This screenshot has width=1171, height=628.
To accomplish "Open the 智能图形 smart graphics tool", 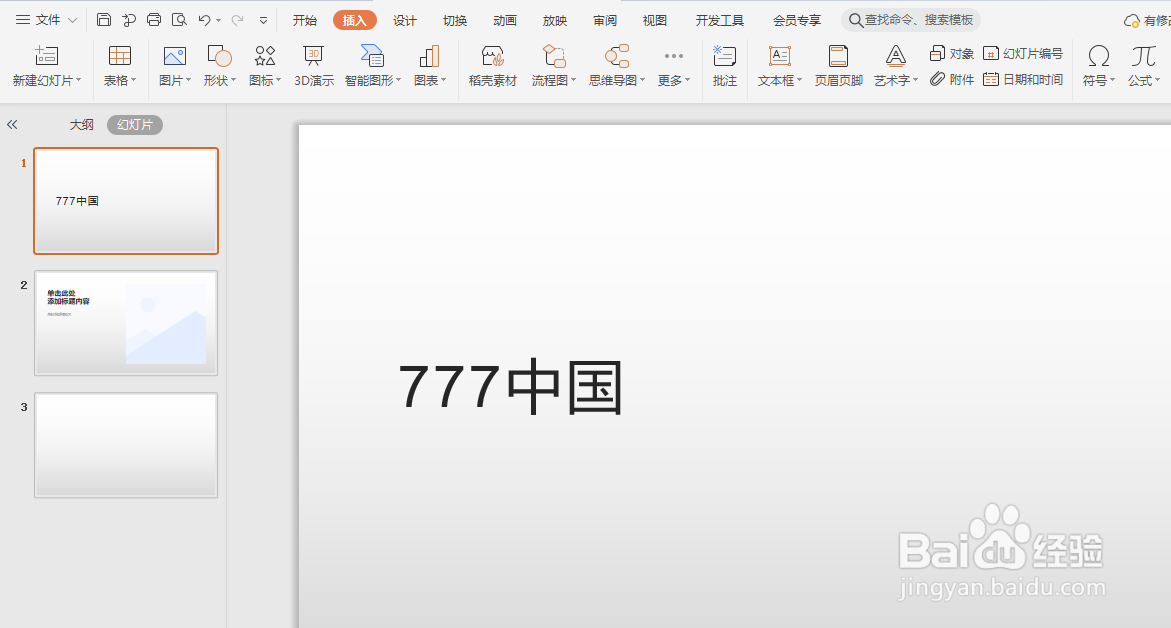I will point(369,65).
